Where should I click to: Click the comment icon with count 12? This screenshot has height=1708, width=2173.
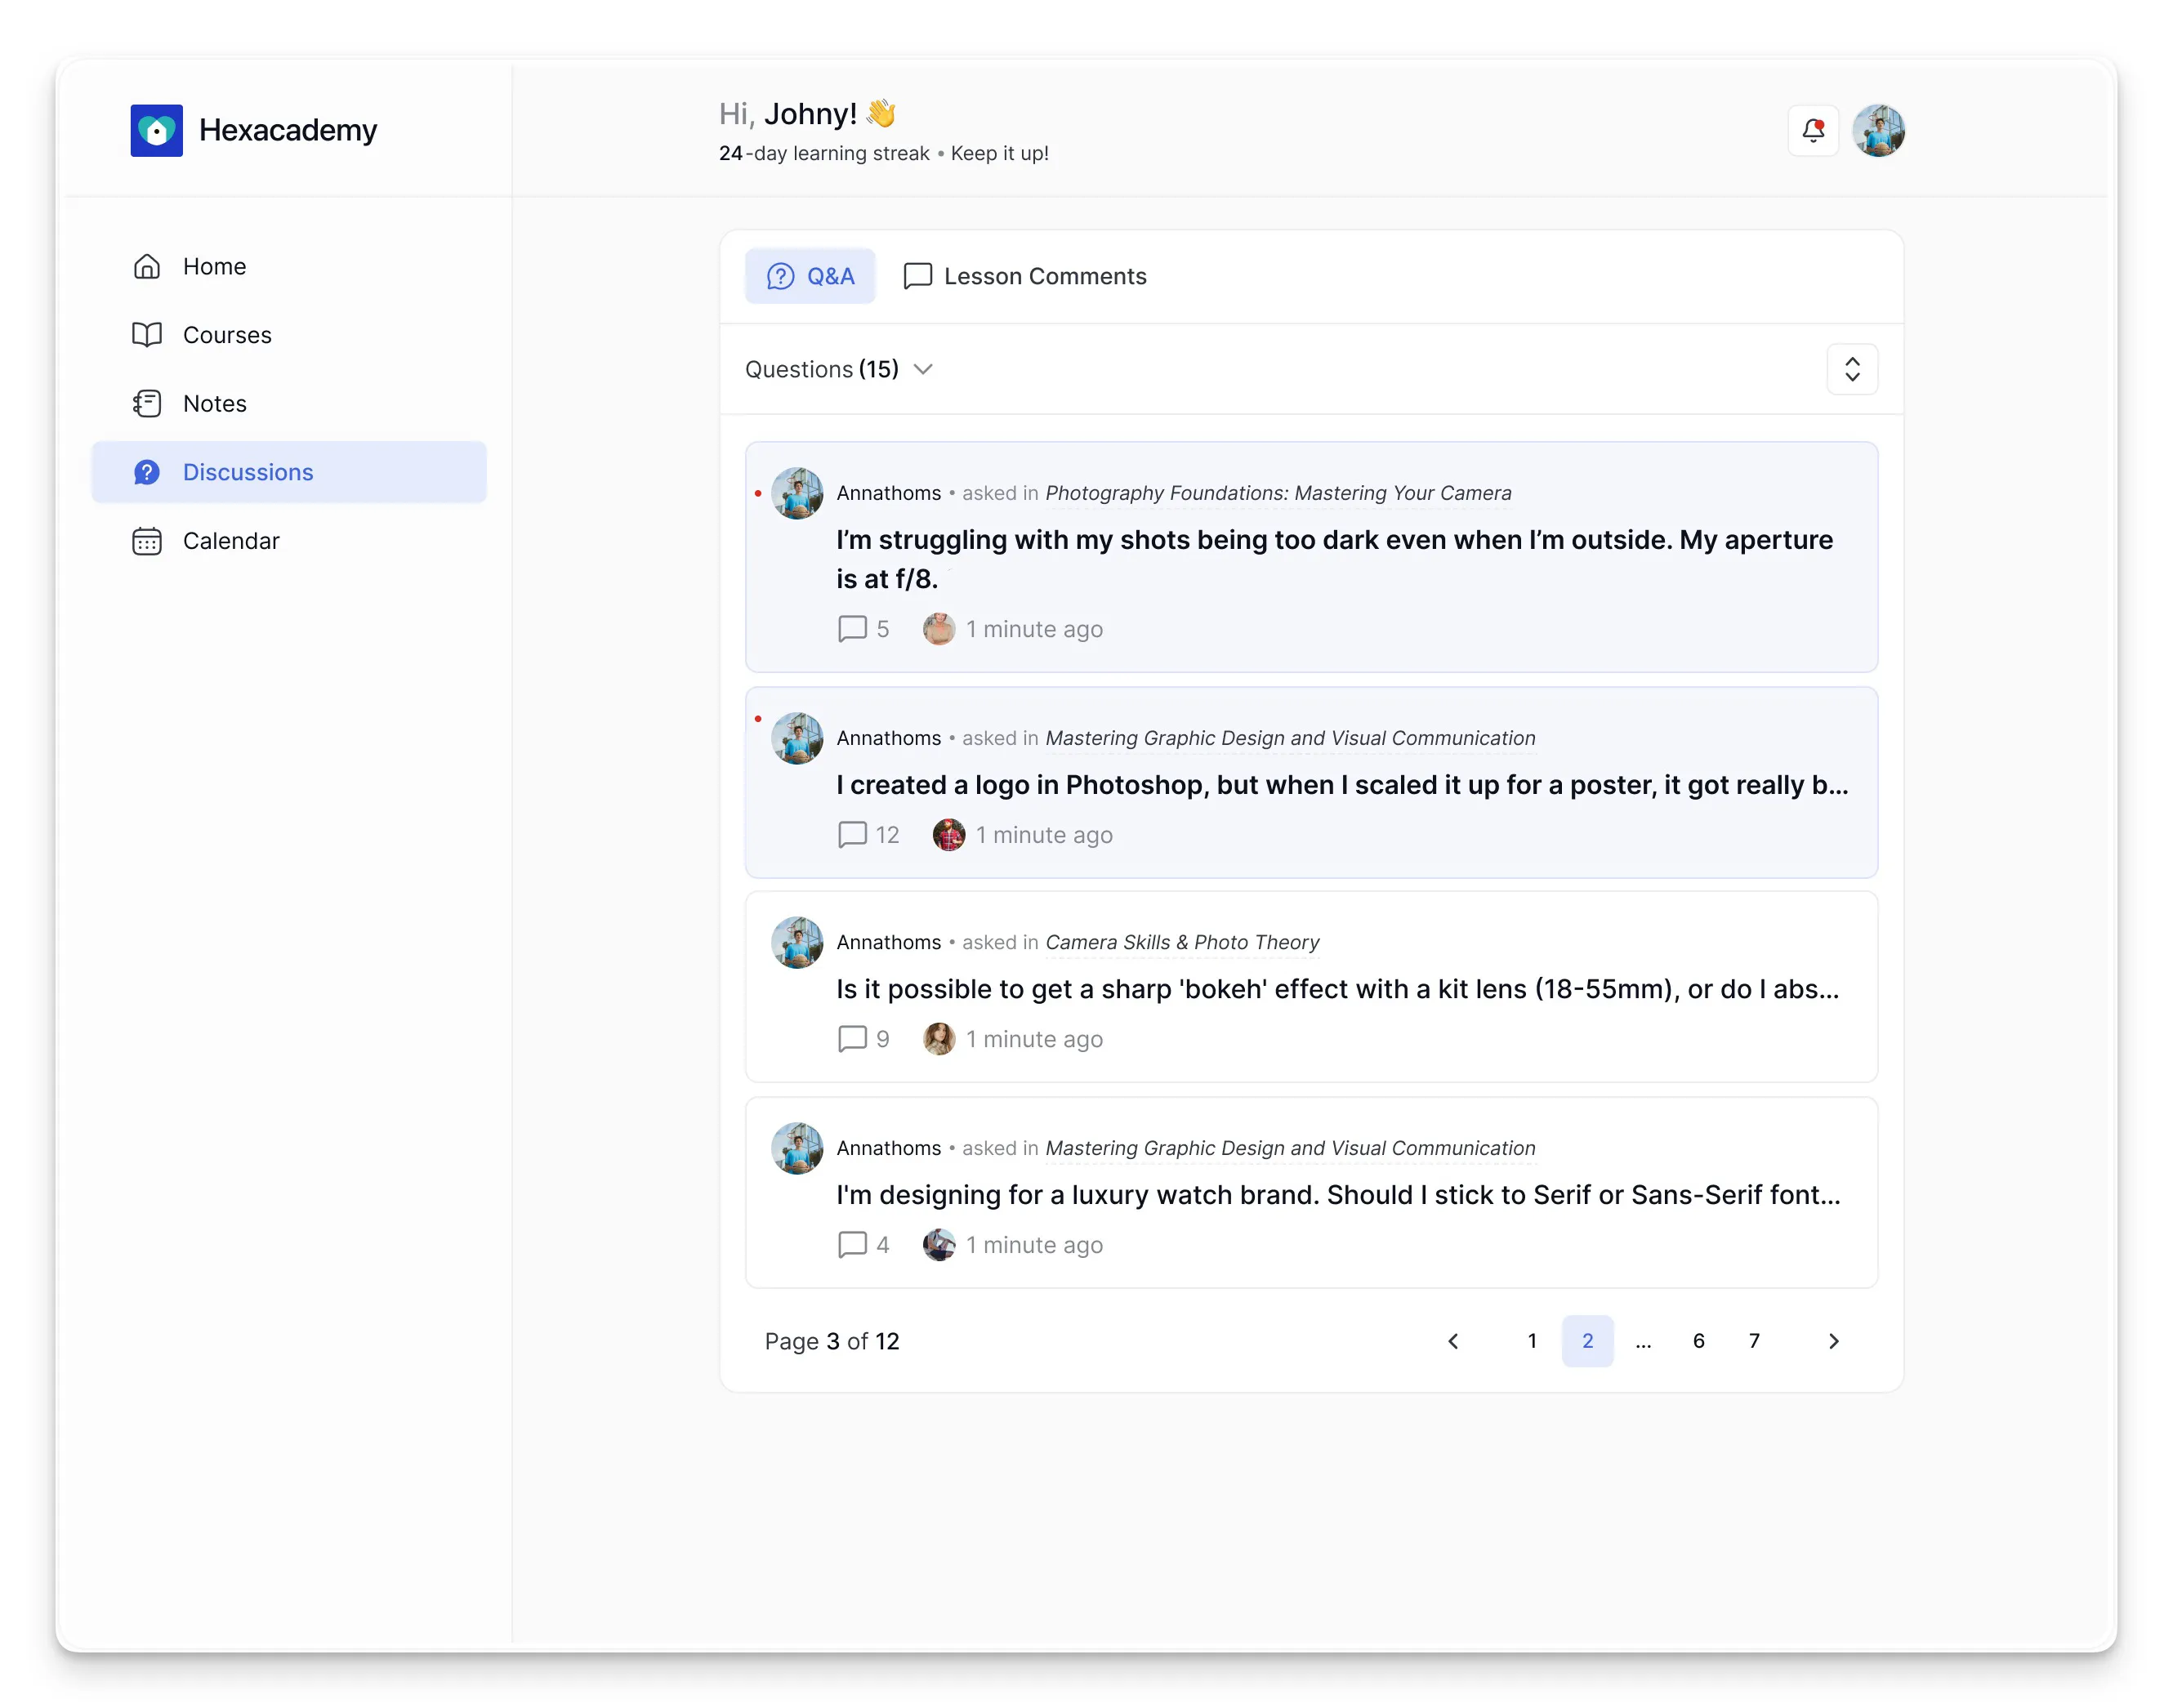point(852,835)
